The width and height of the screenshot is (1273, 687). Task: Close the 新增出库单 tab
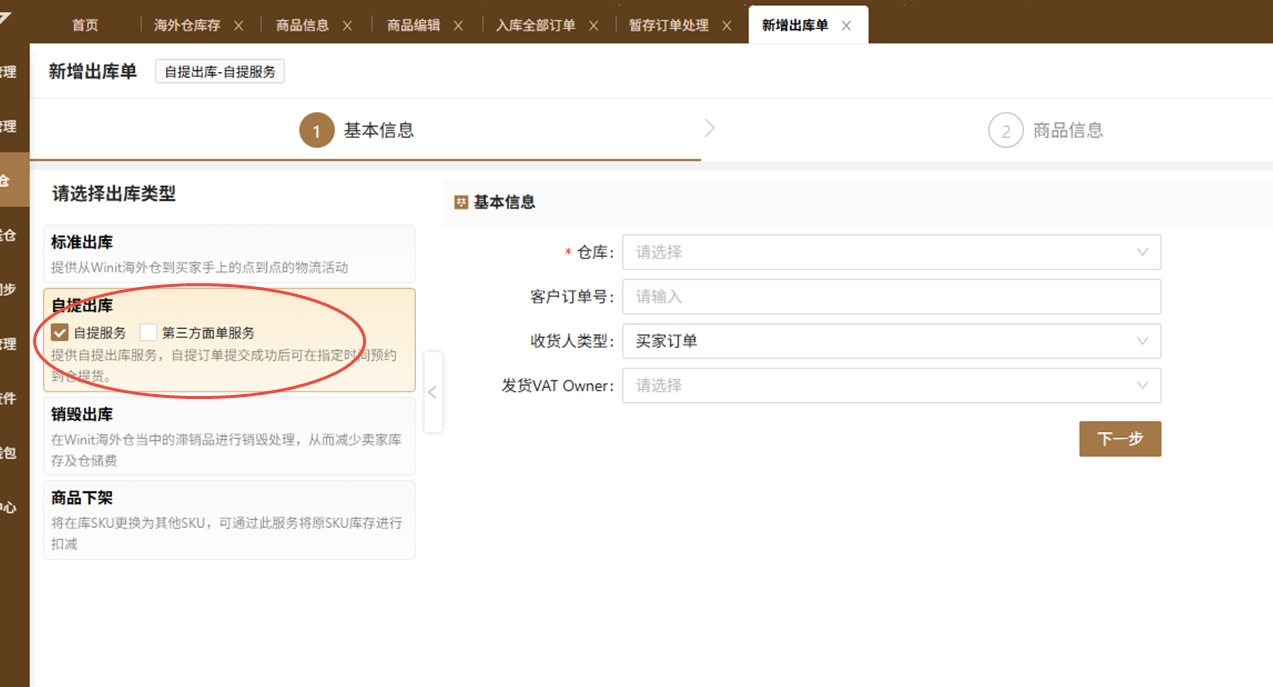coord(846,26)
